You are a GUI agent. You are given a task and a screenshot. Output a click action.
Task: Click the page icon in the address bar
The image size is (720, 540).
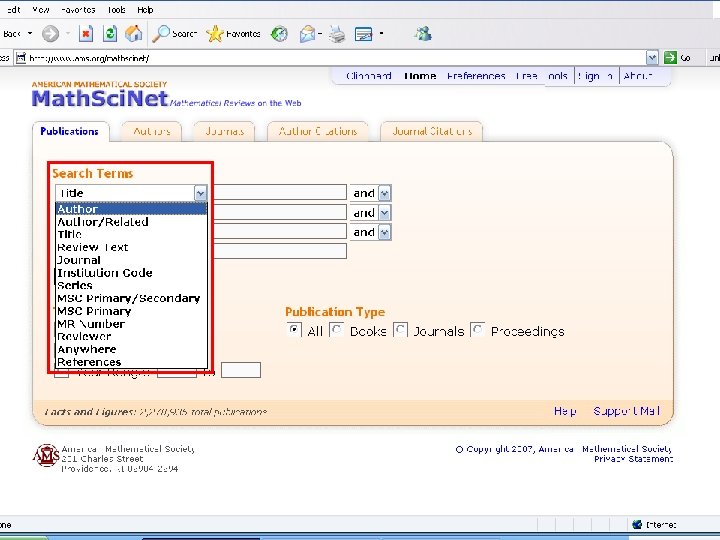tap(21, 58)
